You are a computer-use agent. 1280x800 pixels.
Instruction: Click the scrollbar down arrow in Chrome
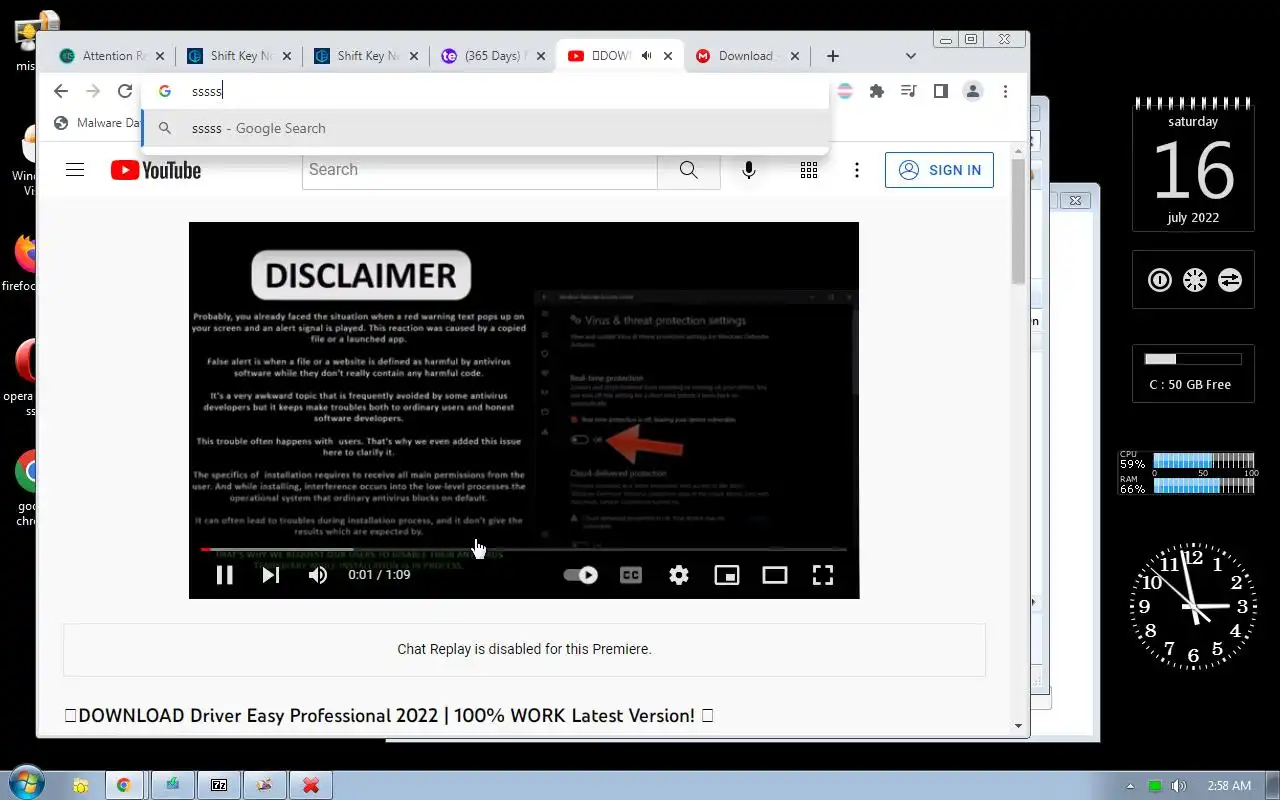click(x=1018, y=726)
